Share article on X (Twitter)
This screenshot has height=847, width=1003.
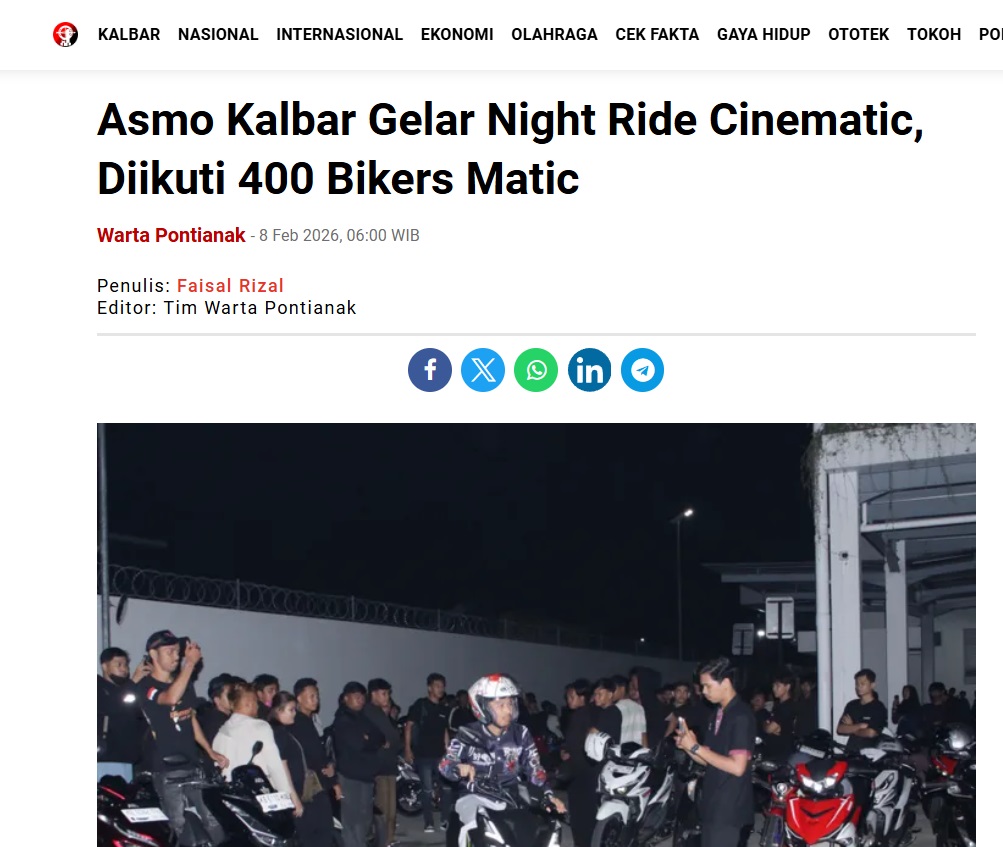coord(483,370)
